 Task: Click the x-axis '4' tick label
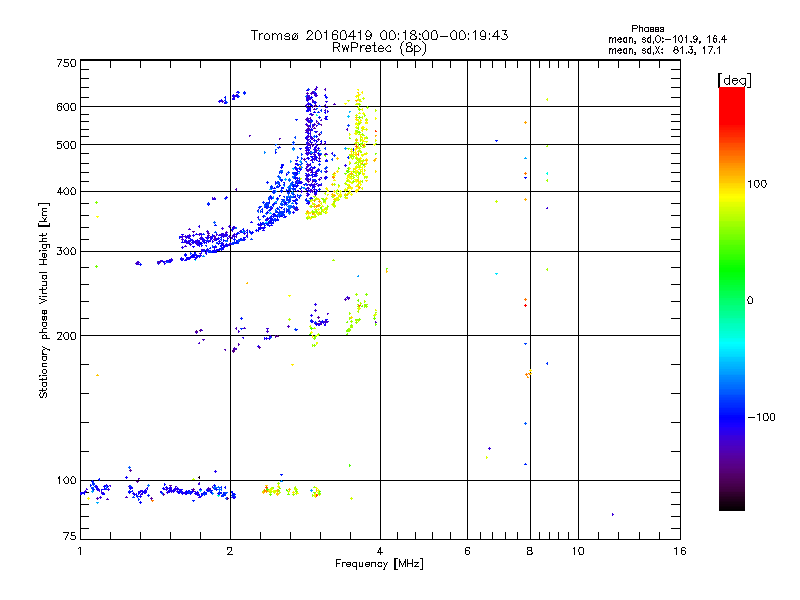[x=380, y=551]
